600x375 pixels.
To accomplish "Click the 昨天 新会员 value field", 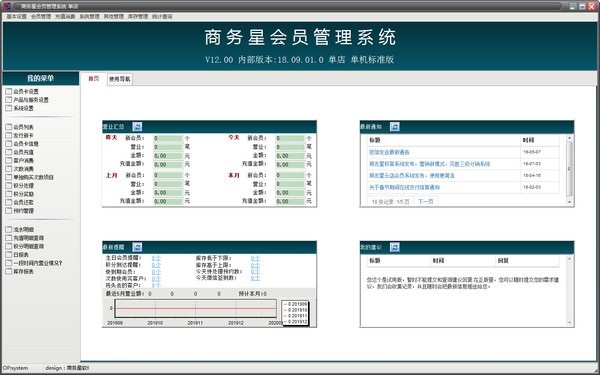I will (x=168, y=138).
